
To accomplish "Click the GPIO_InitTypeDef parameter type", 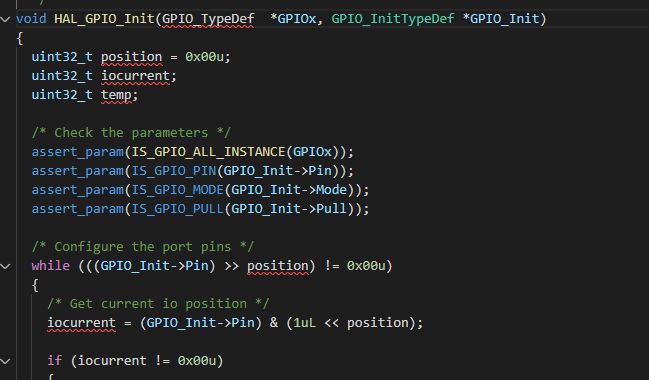I will [393, 19].
